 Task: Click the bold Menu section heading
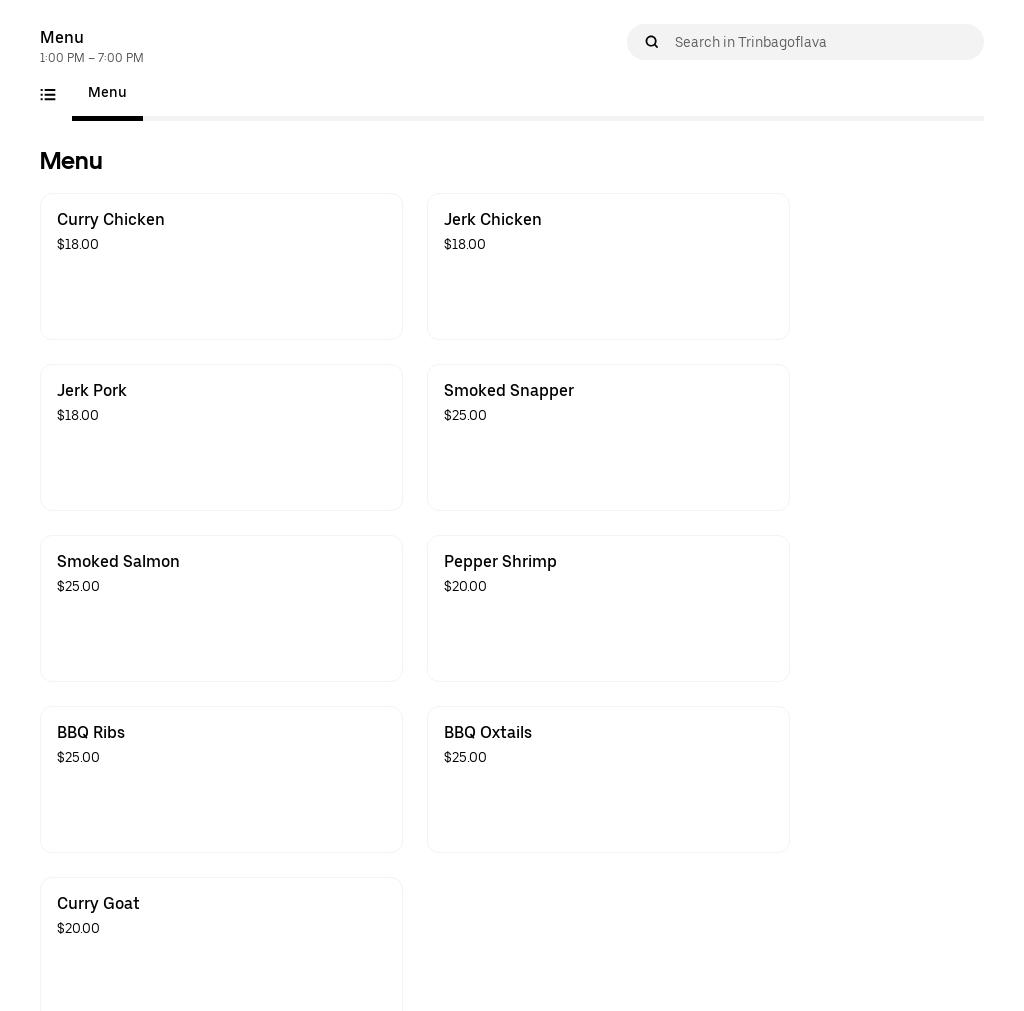click(71, 161)
